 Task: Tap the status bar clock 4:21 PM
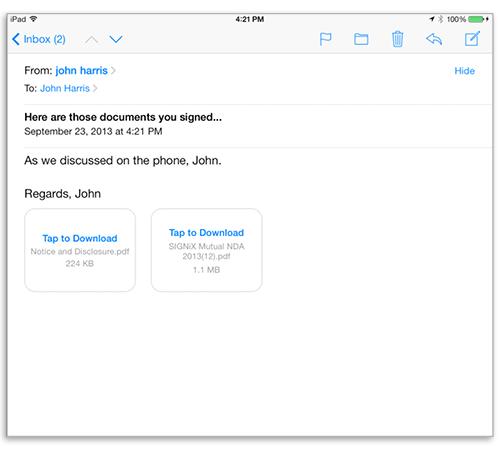[250, 19]
